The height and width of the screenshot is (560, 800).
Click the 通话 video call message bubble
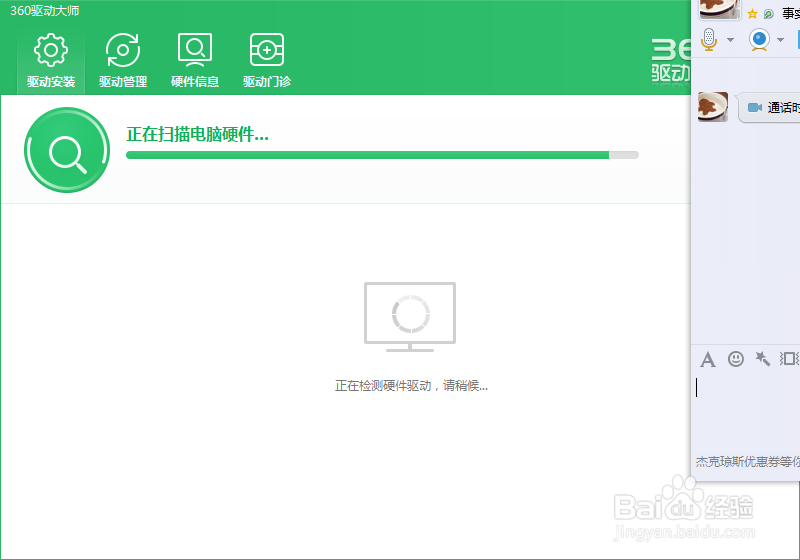pyautogui.click(x=769, y=108)
